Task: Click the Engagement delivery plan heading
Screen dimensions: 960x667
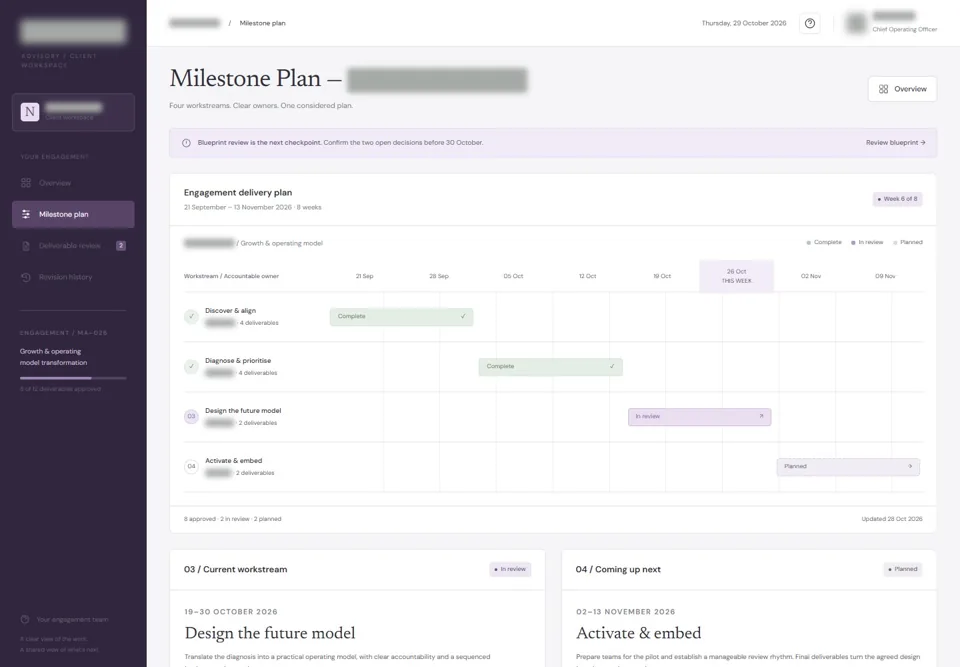Action: (x=238, y=193)
